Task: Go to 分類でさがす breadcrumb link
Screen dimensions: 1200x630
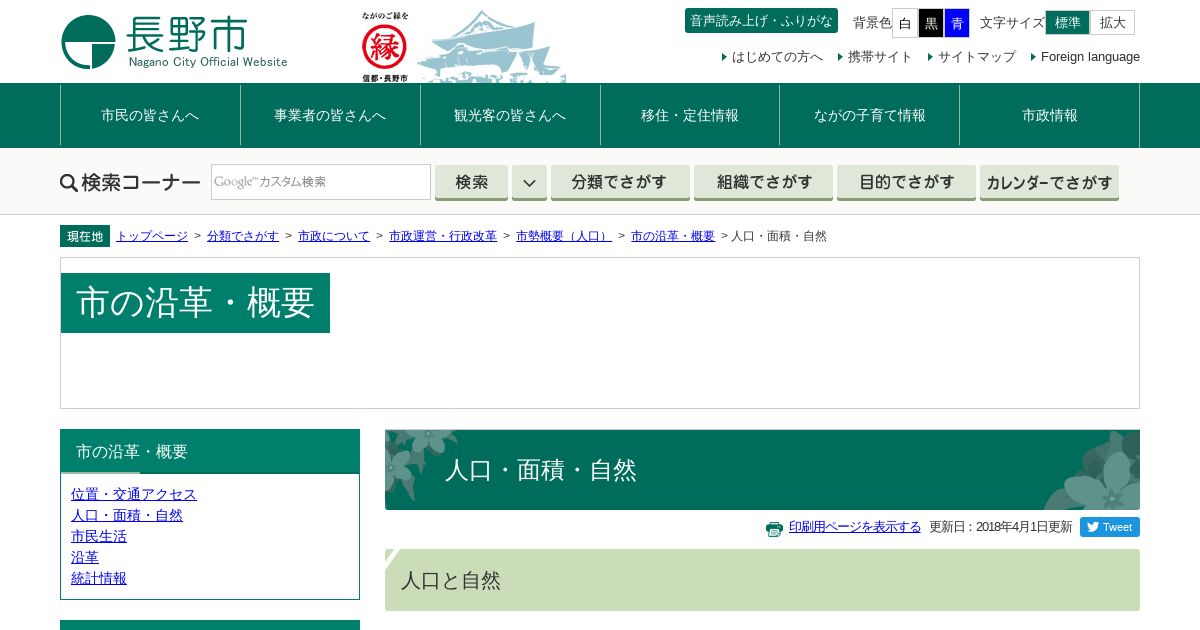Action: tap(243, 236)
